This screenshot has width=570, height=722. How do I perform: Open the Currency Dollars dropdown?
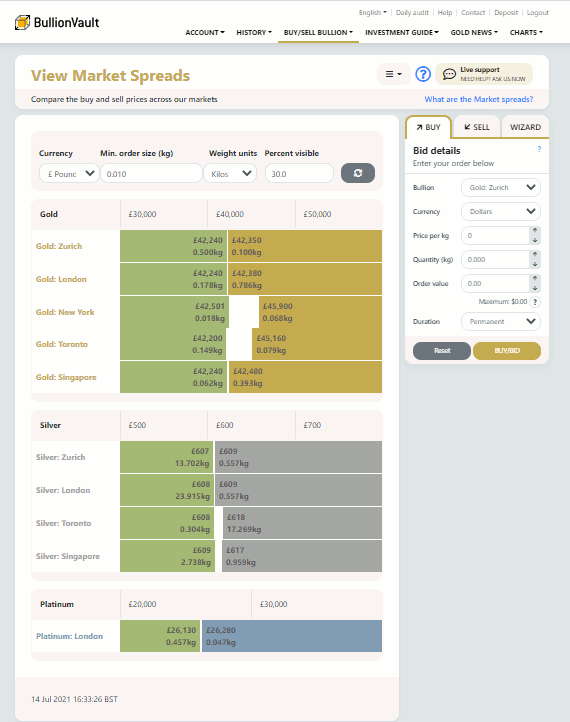[500, 211]
